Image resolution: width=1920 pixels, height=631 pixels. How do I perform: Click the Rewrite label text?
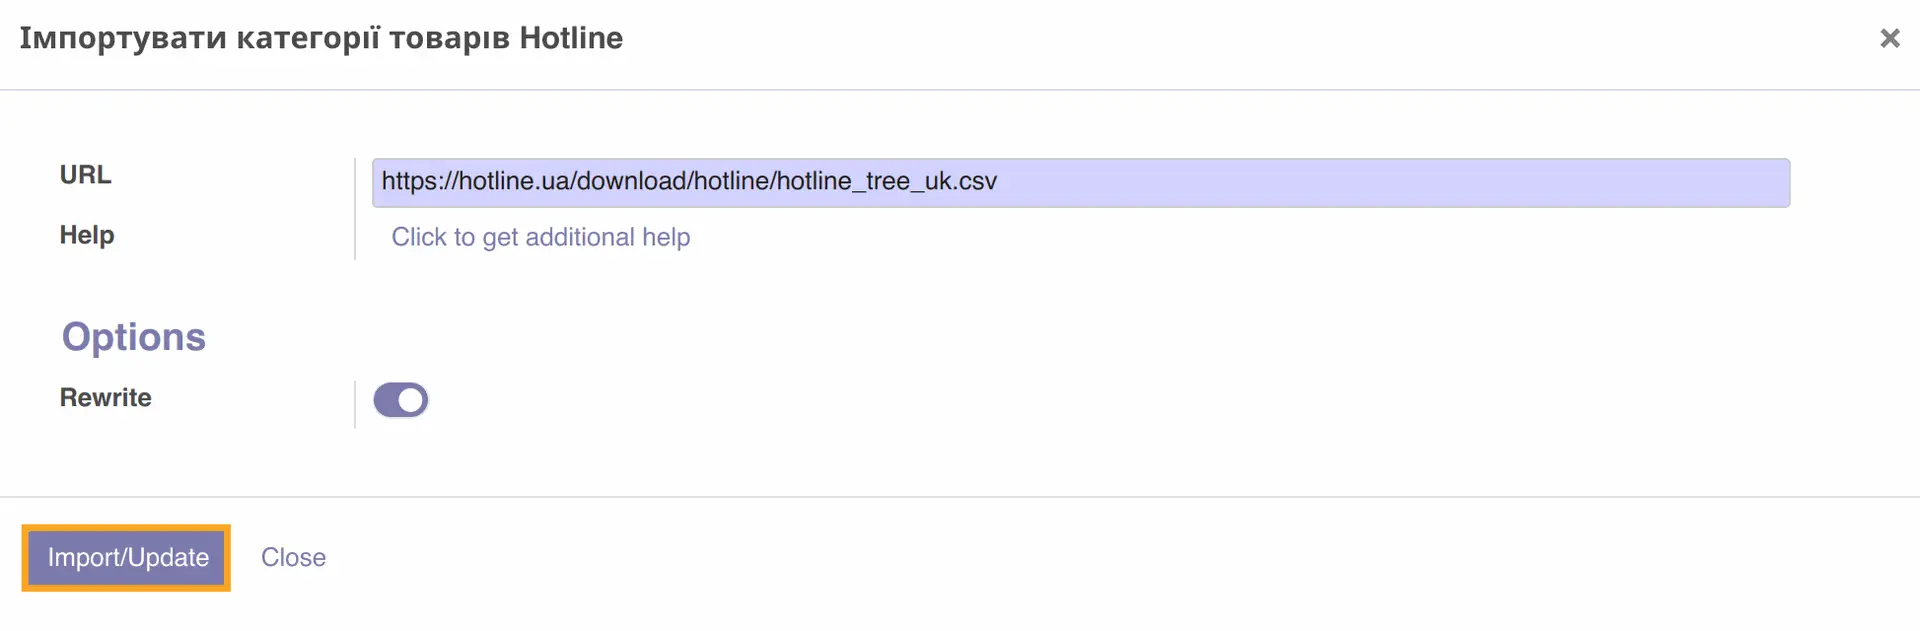(x=105, y=397)
